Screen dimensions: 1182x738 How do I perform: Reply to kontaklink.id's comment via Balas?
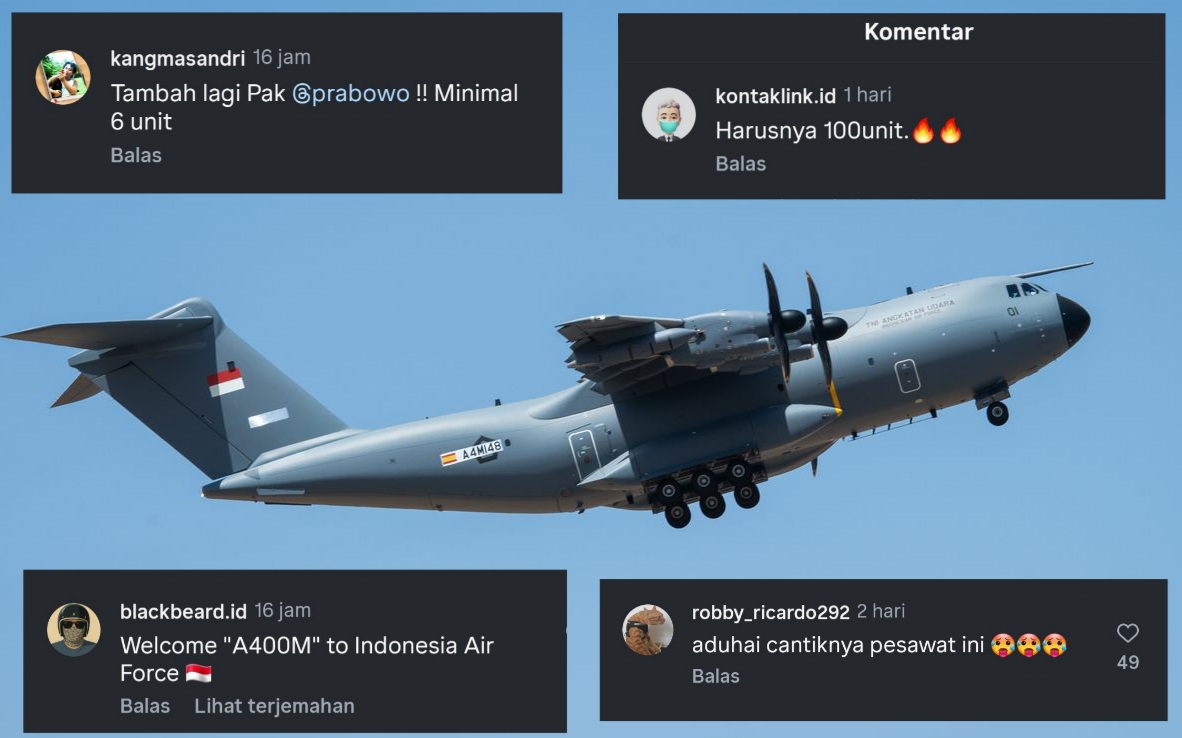click(740, 164)
